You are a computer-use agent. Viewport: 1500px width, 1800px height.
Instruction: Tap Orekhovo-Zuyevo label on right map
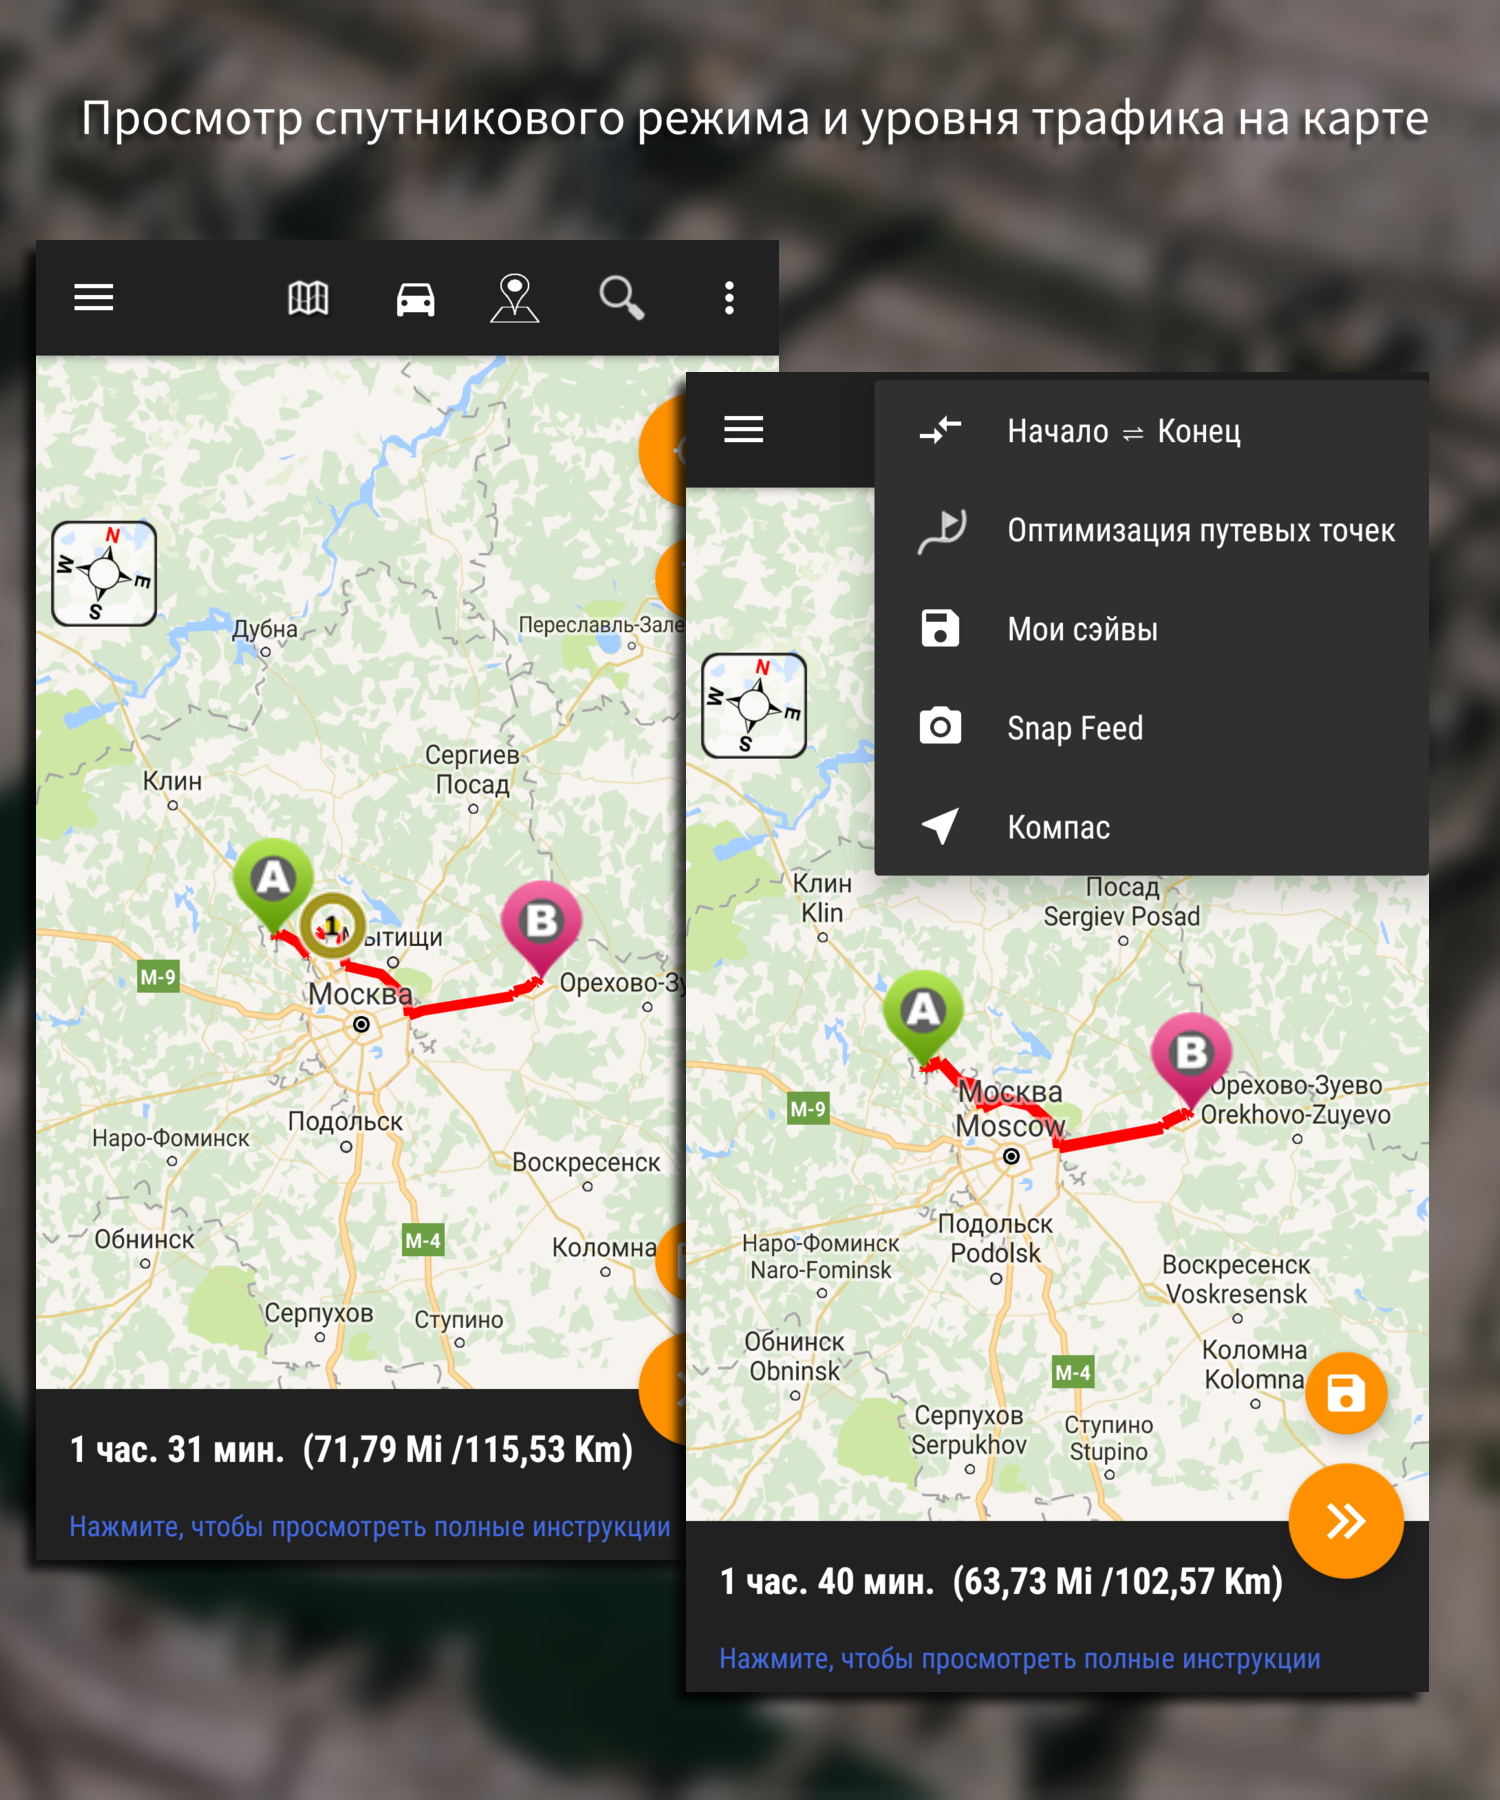pyautogui.click(x=1296, y=1115)
